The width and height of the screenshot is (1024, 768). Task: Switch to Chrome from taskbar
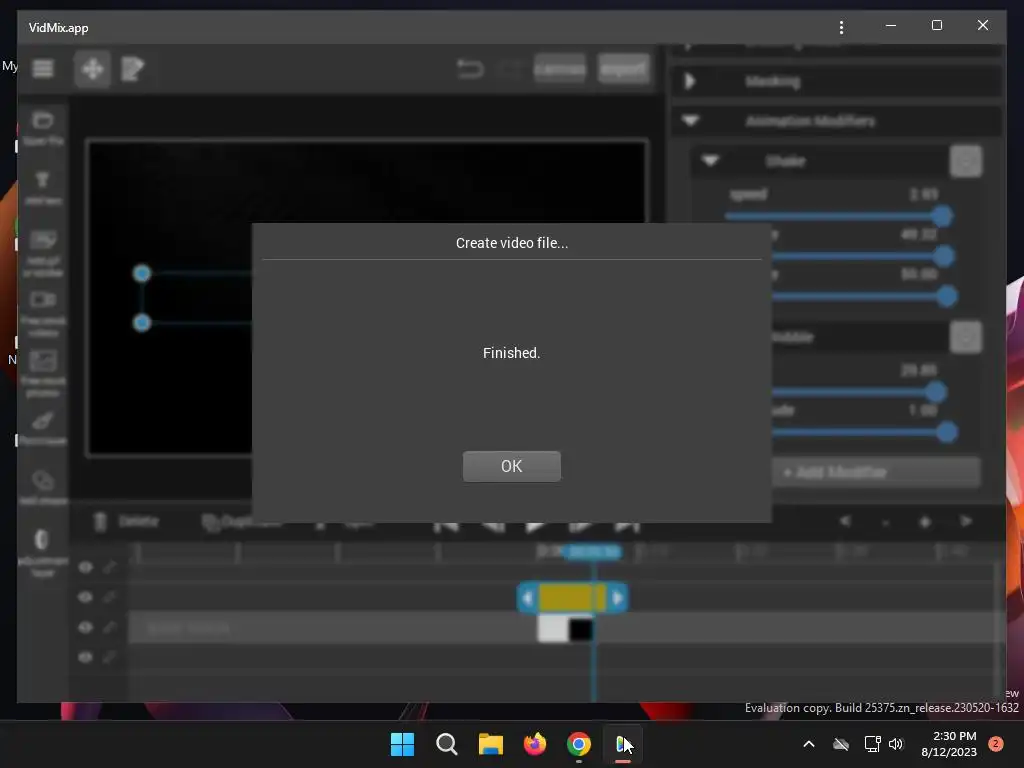(x=579, y=744)
